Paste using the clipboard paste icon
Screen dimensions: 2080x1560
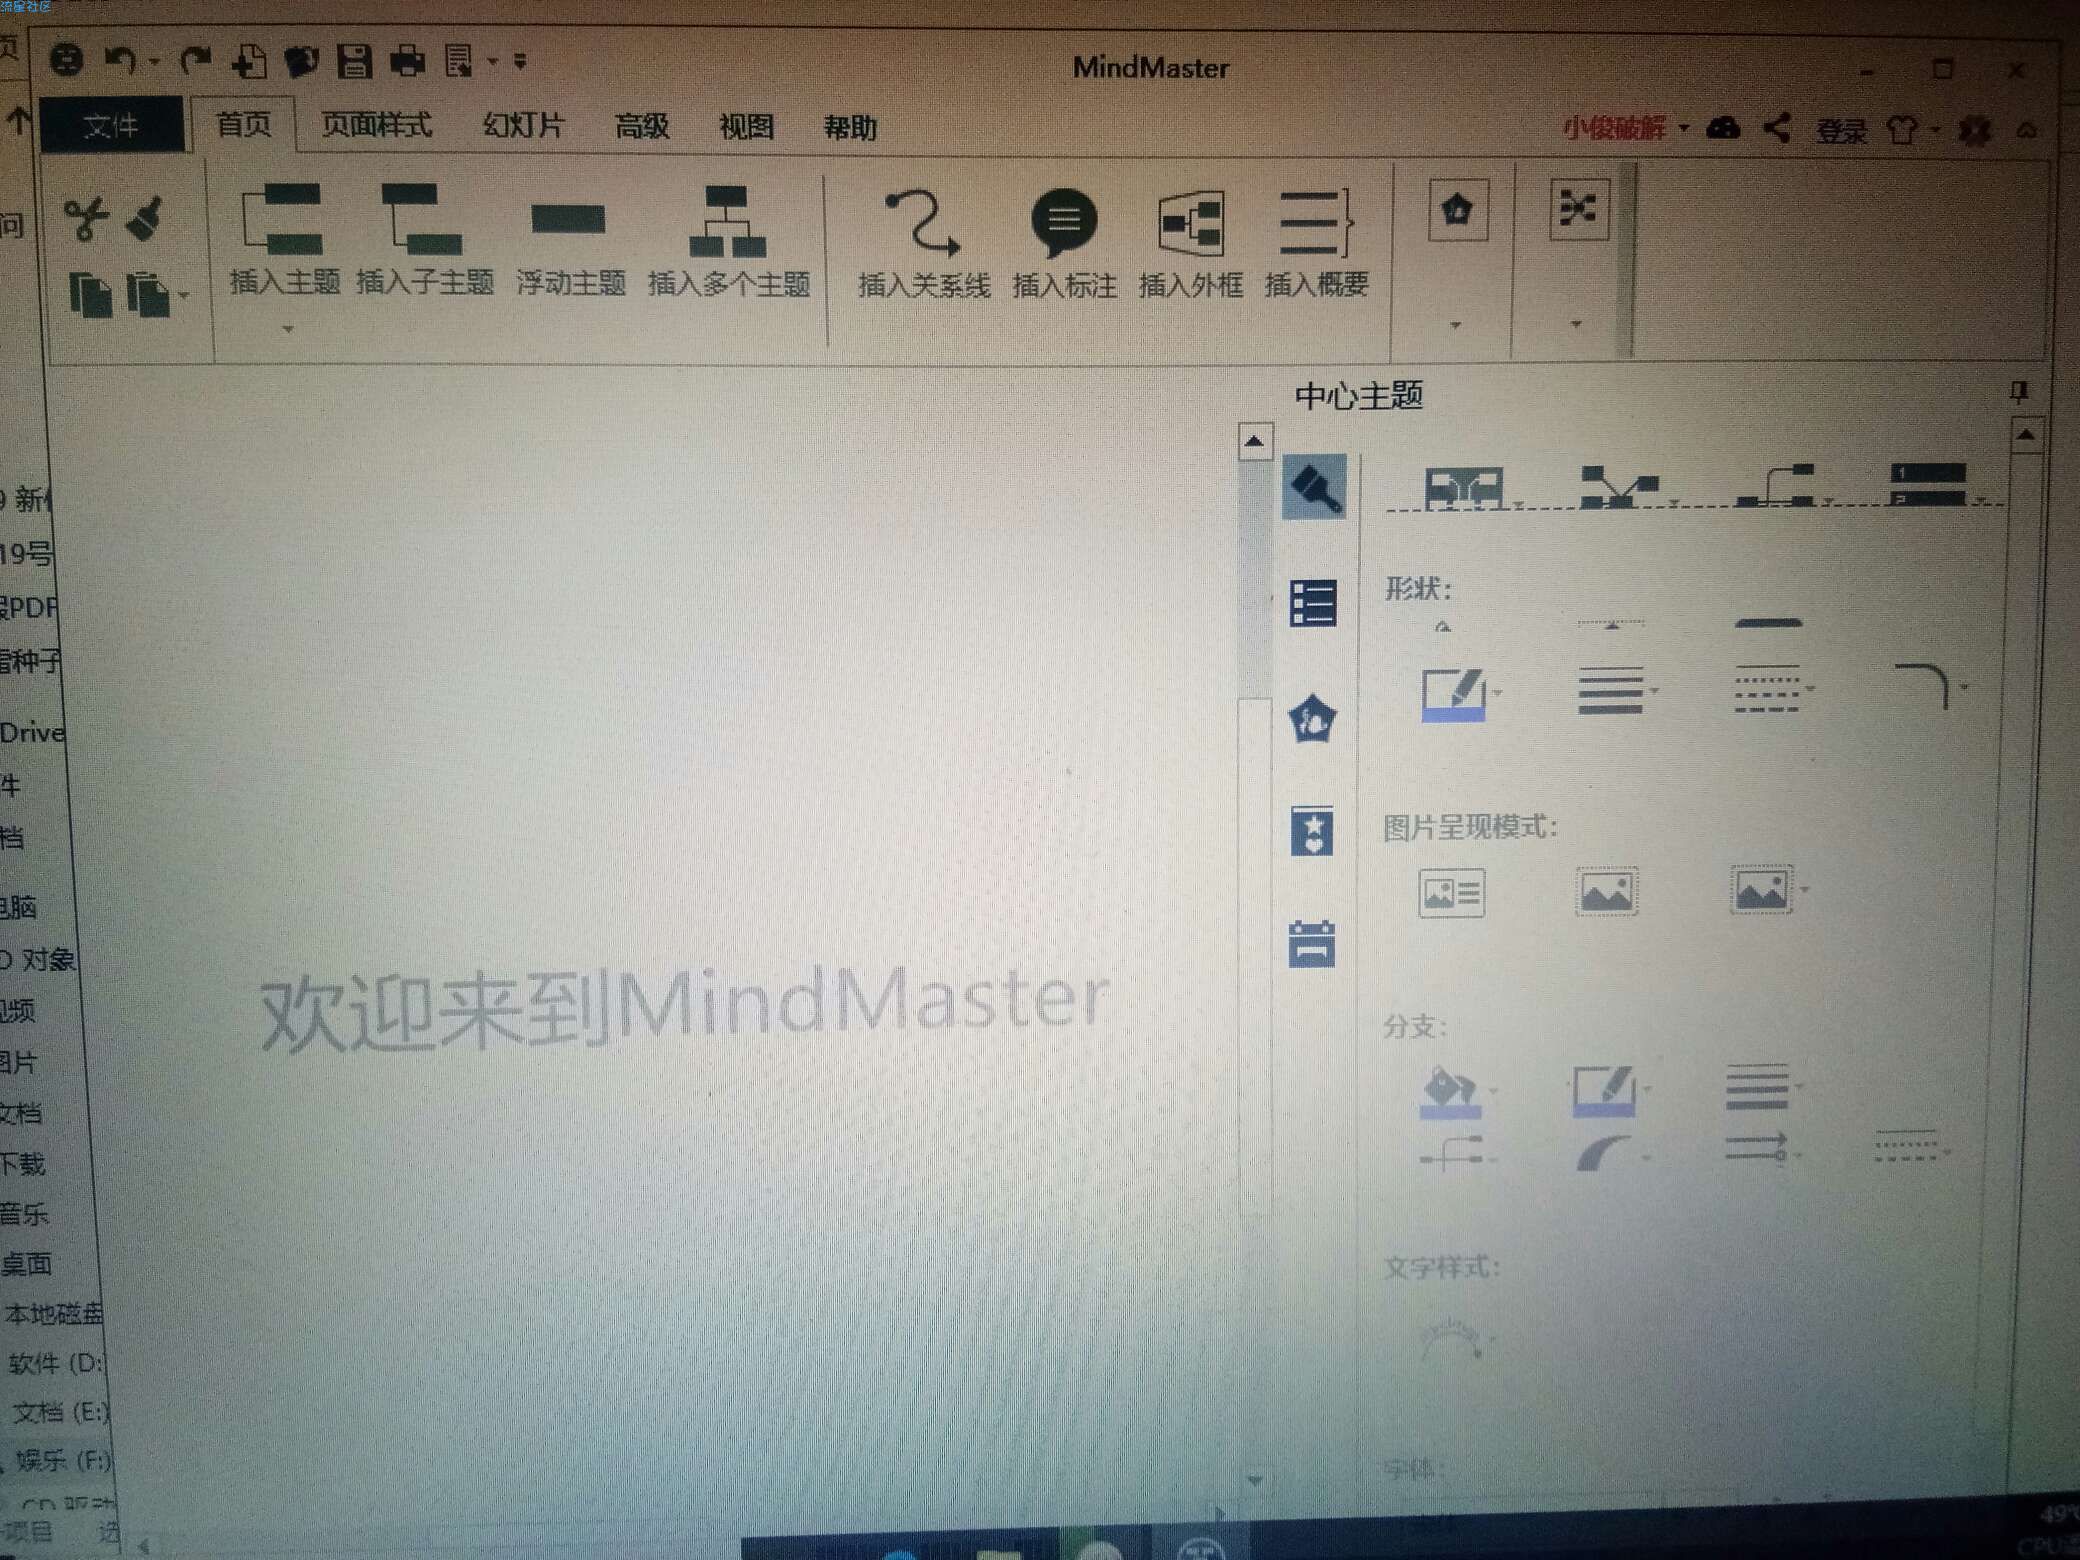(x=149, y=295)
